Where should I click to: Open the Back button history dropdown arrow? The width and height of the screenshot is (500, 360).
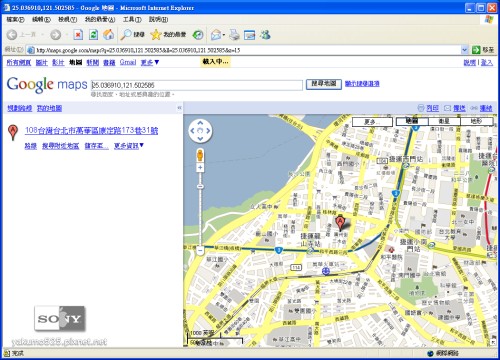42,35
